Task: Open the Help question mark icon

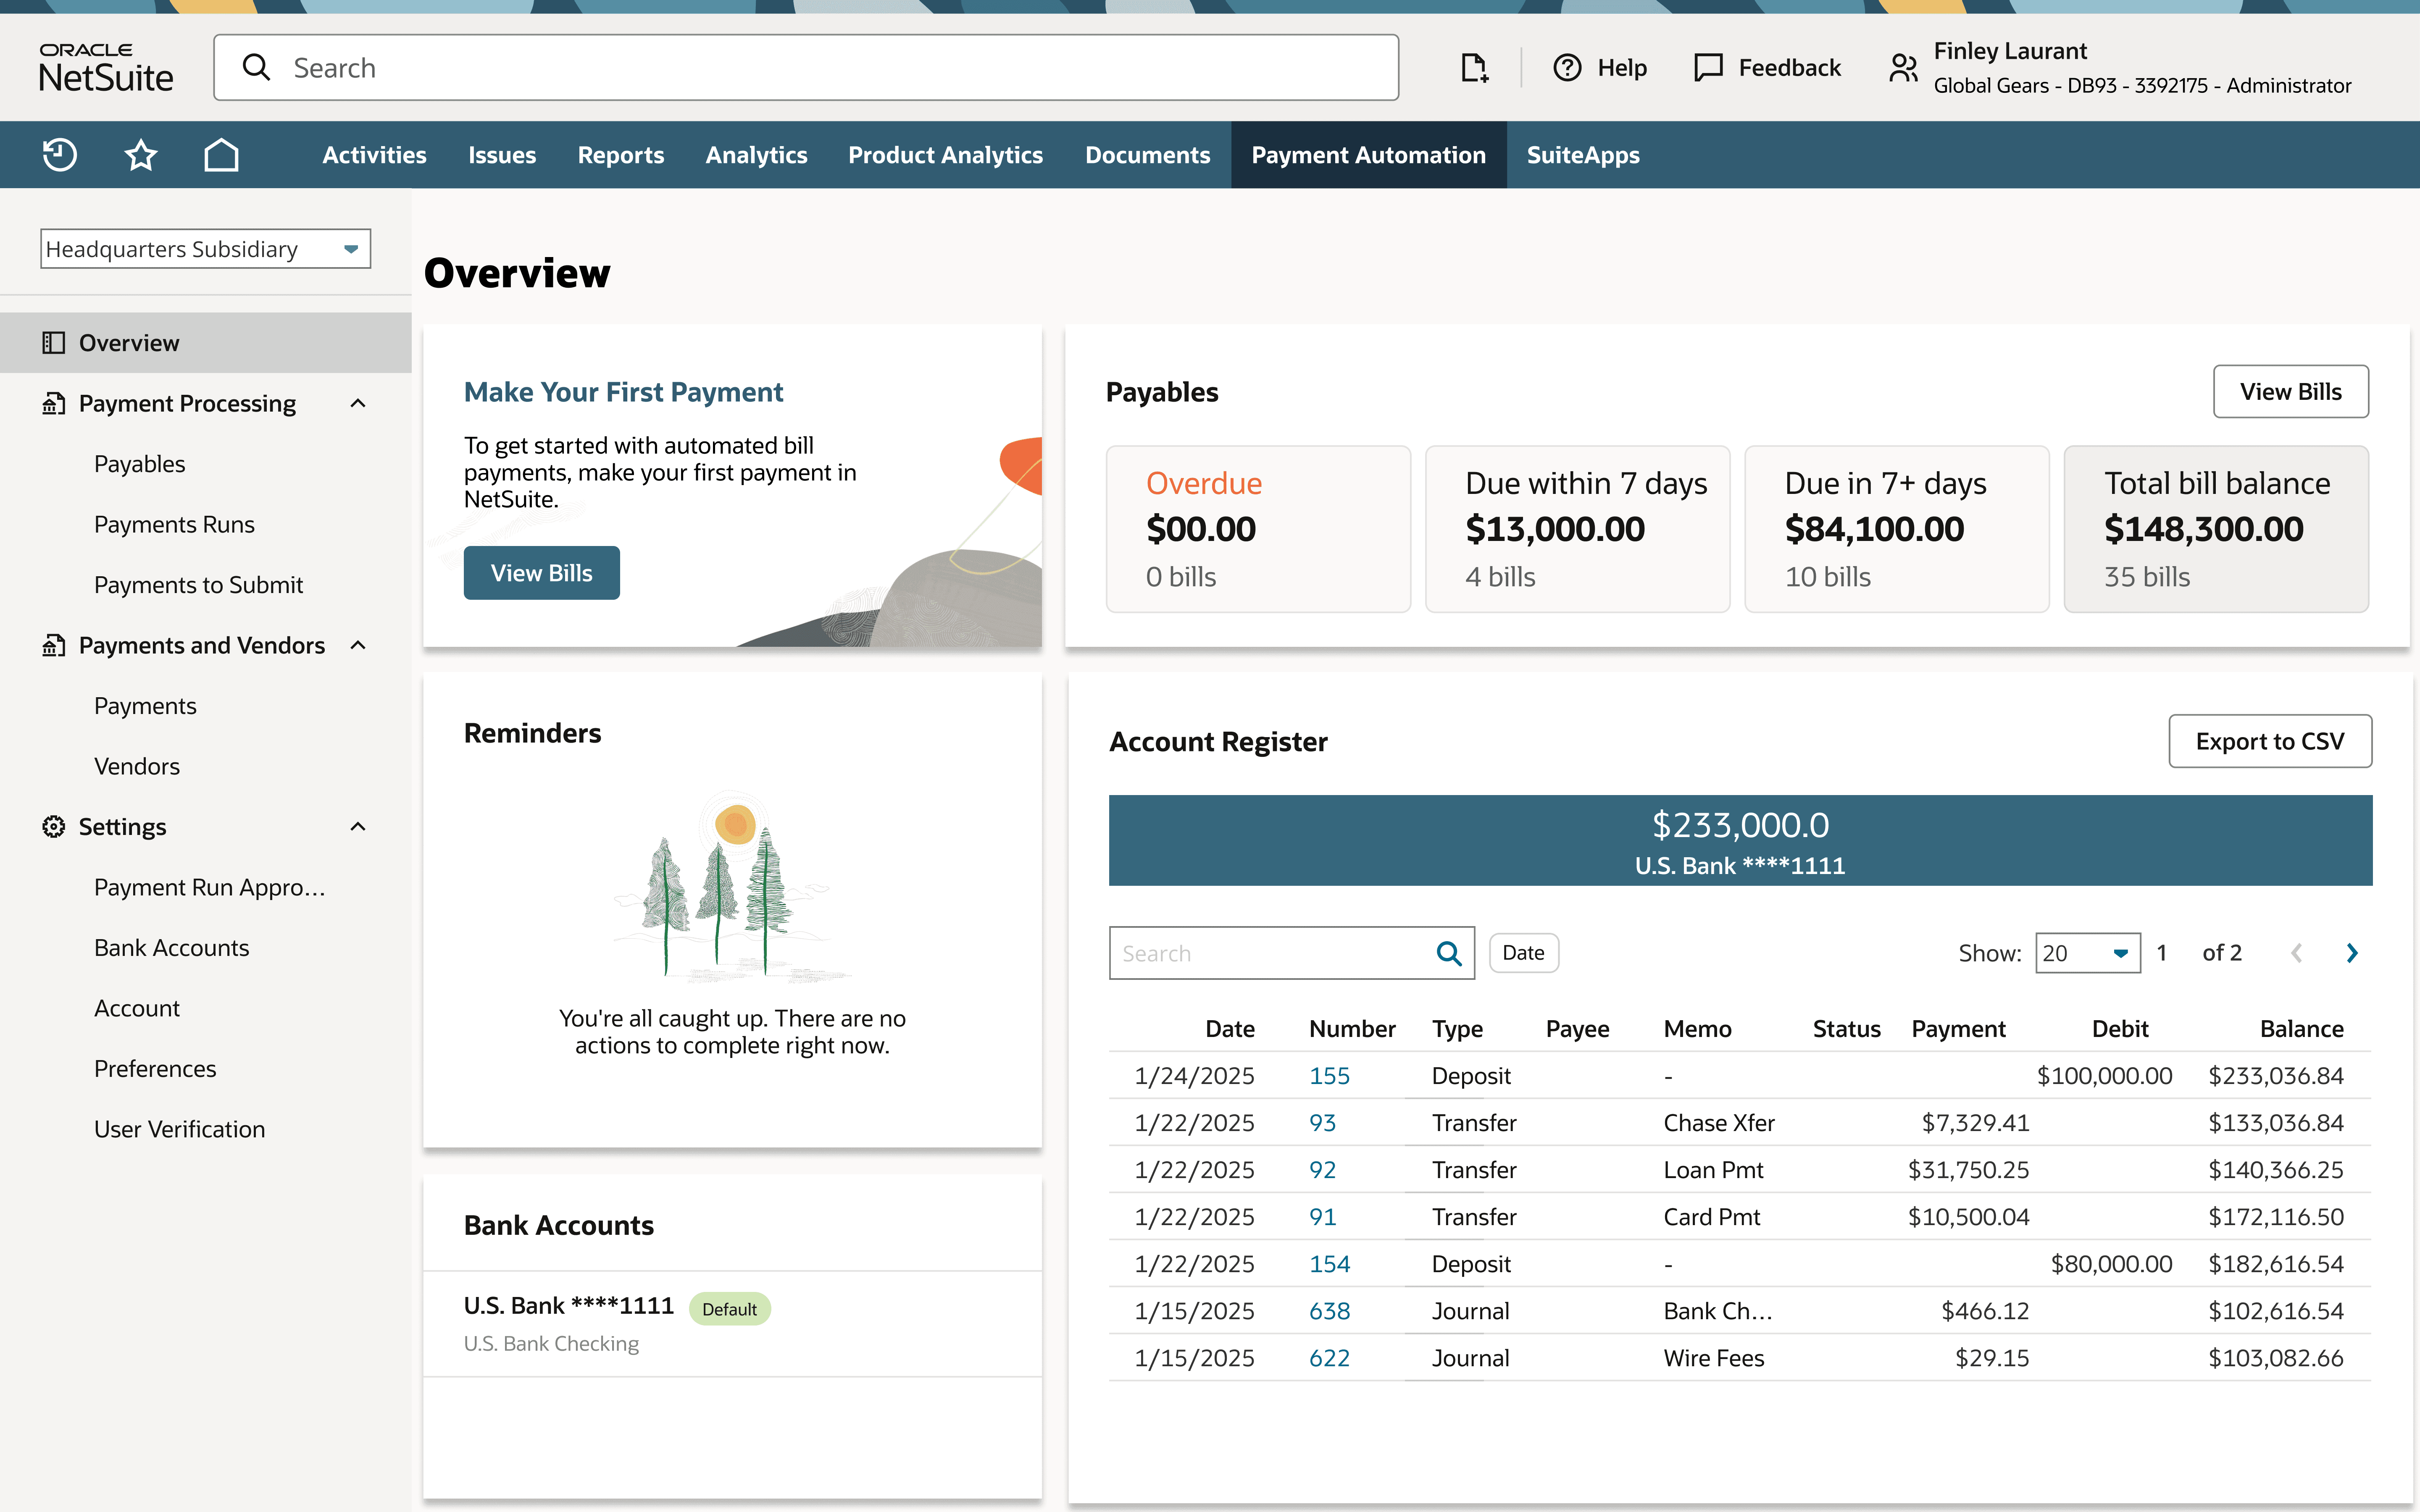Action: tap(1567, 68)
